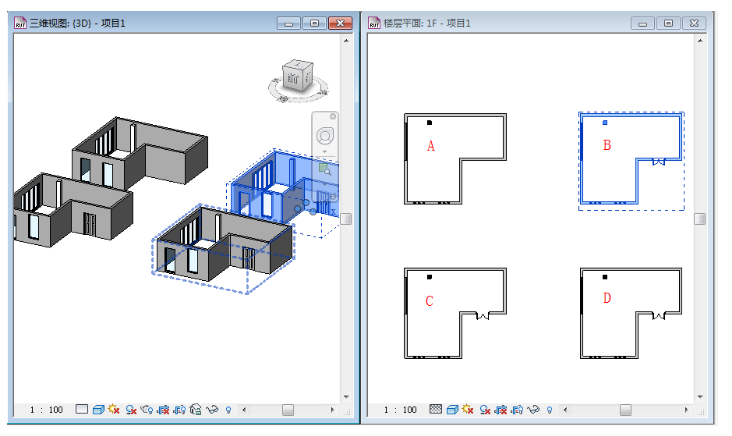The width and height of the screenshot is (732, 436).
Task: Close the 3D view window
Action: click(x=340, y=23)
